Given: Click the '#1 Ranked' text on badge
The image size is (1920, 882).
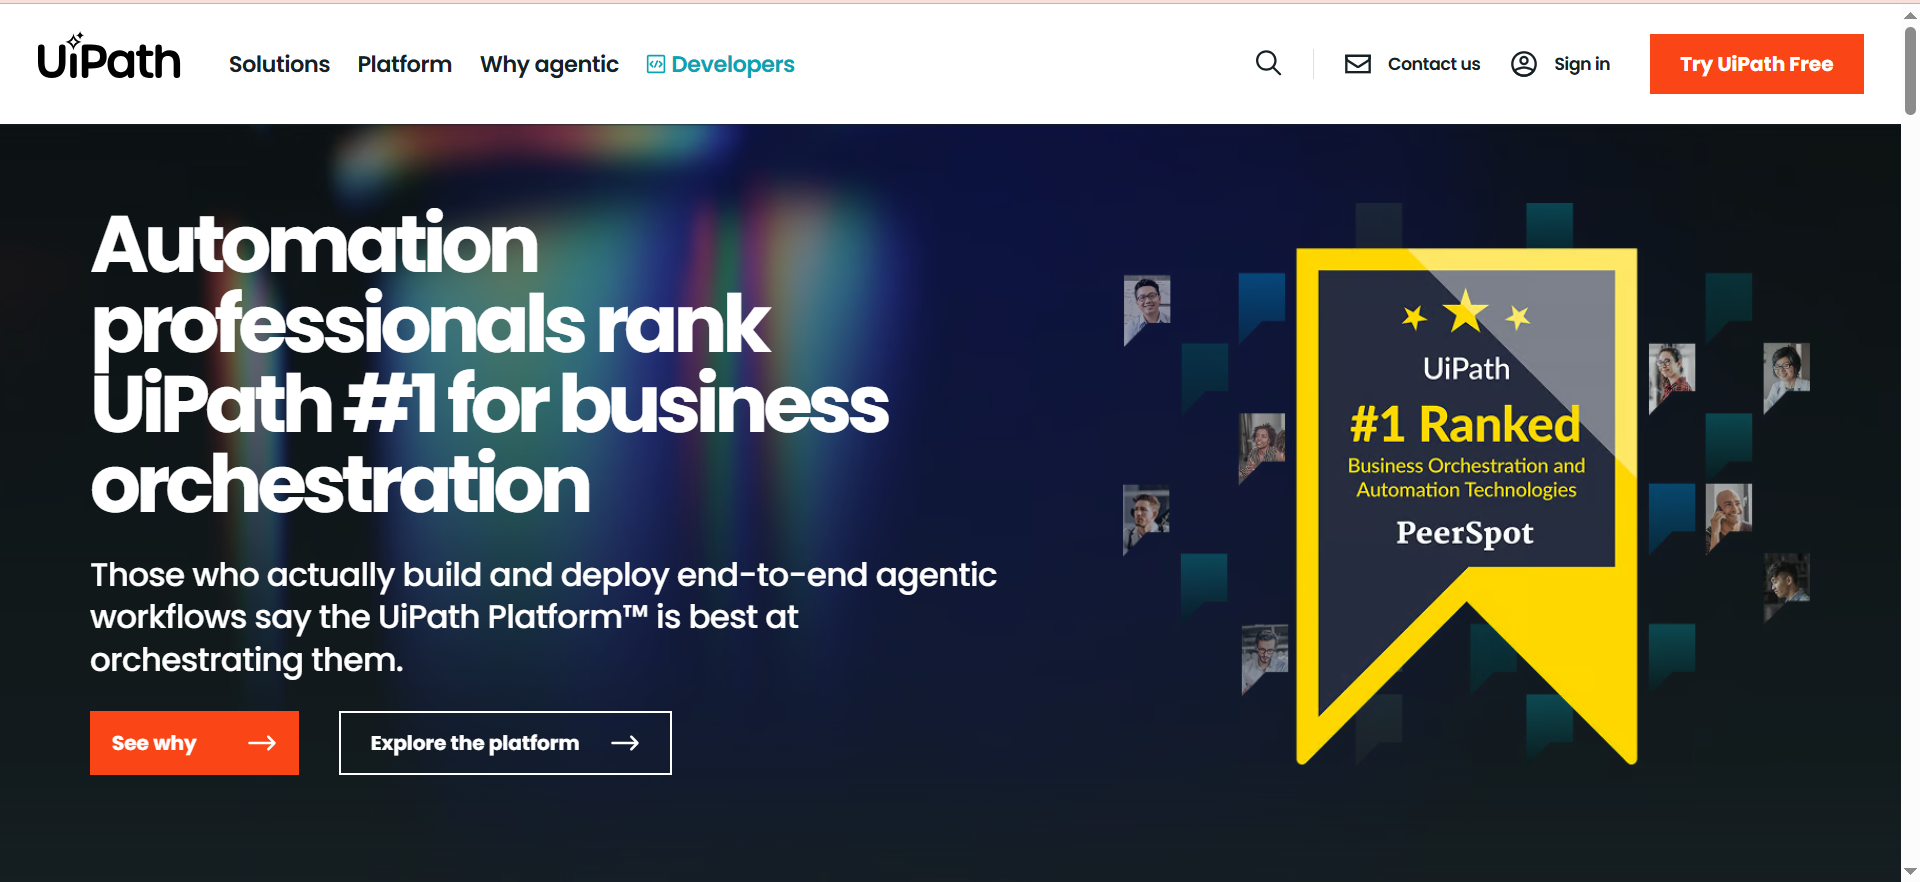Looking at the screenshot, I should click(x=1465, y=425).
